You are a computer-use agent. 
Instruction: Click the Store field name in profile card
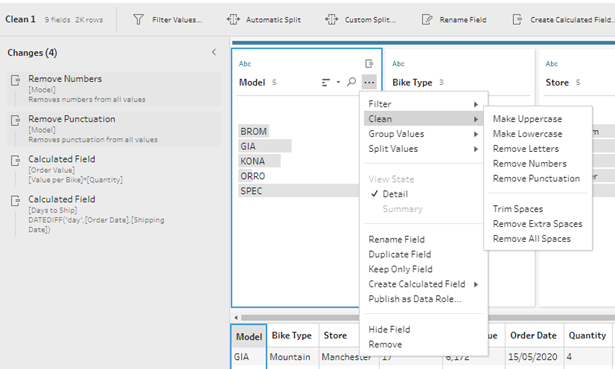click(x=557, y=82)
